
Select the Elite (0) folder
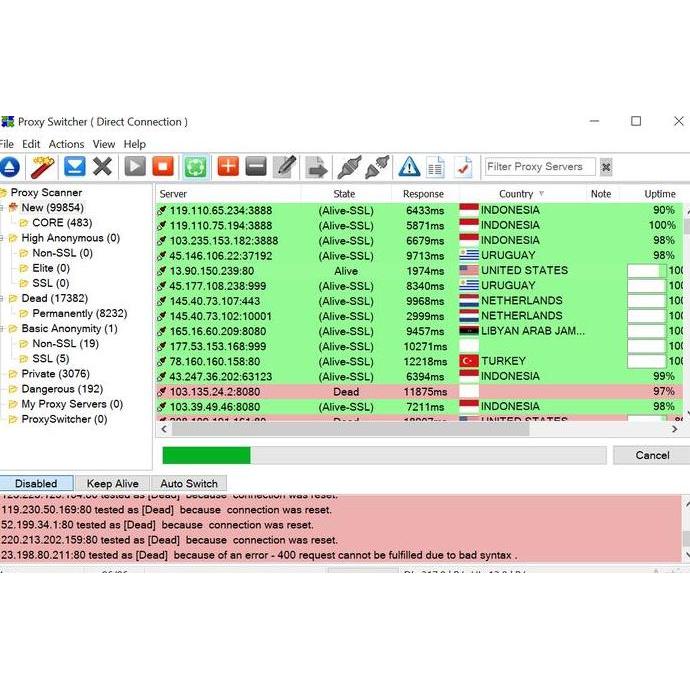point(51,268)
